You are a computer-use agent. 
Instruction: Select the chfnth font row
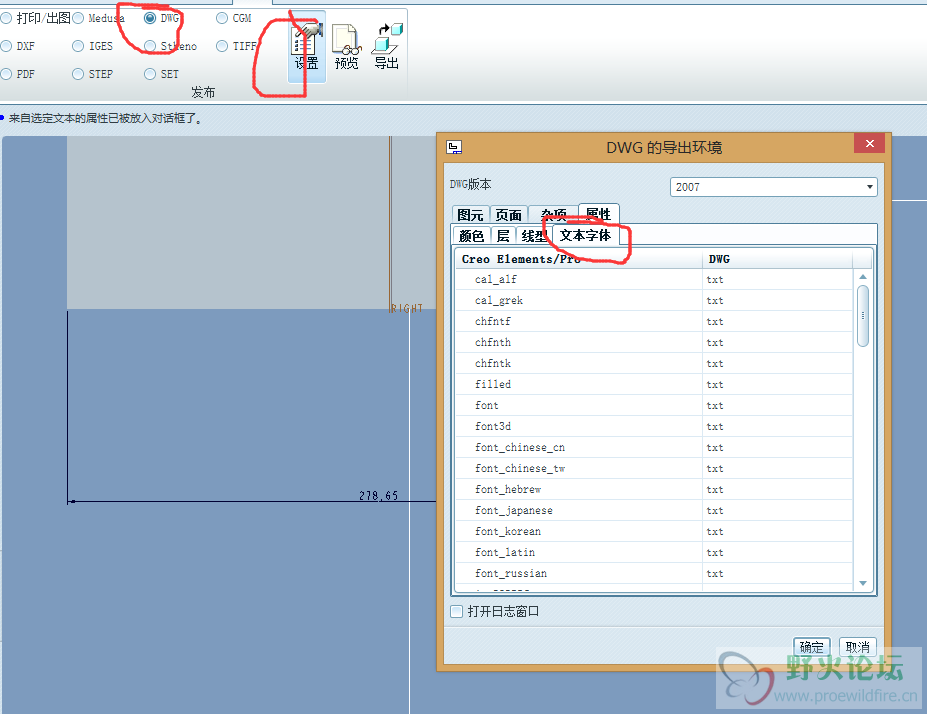coord(654,342)
